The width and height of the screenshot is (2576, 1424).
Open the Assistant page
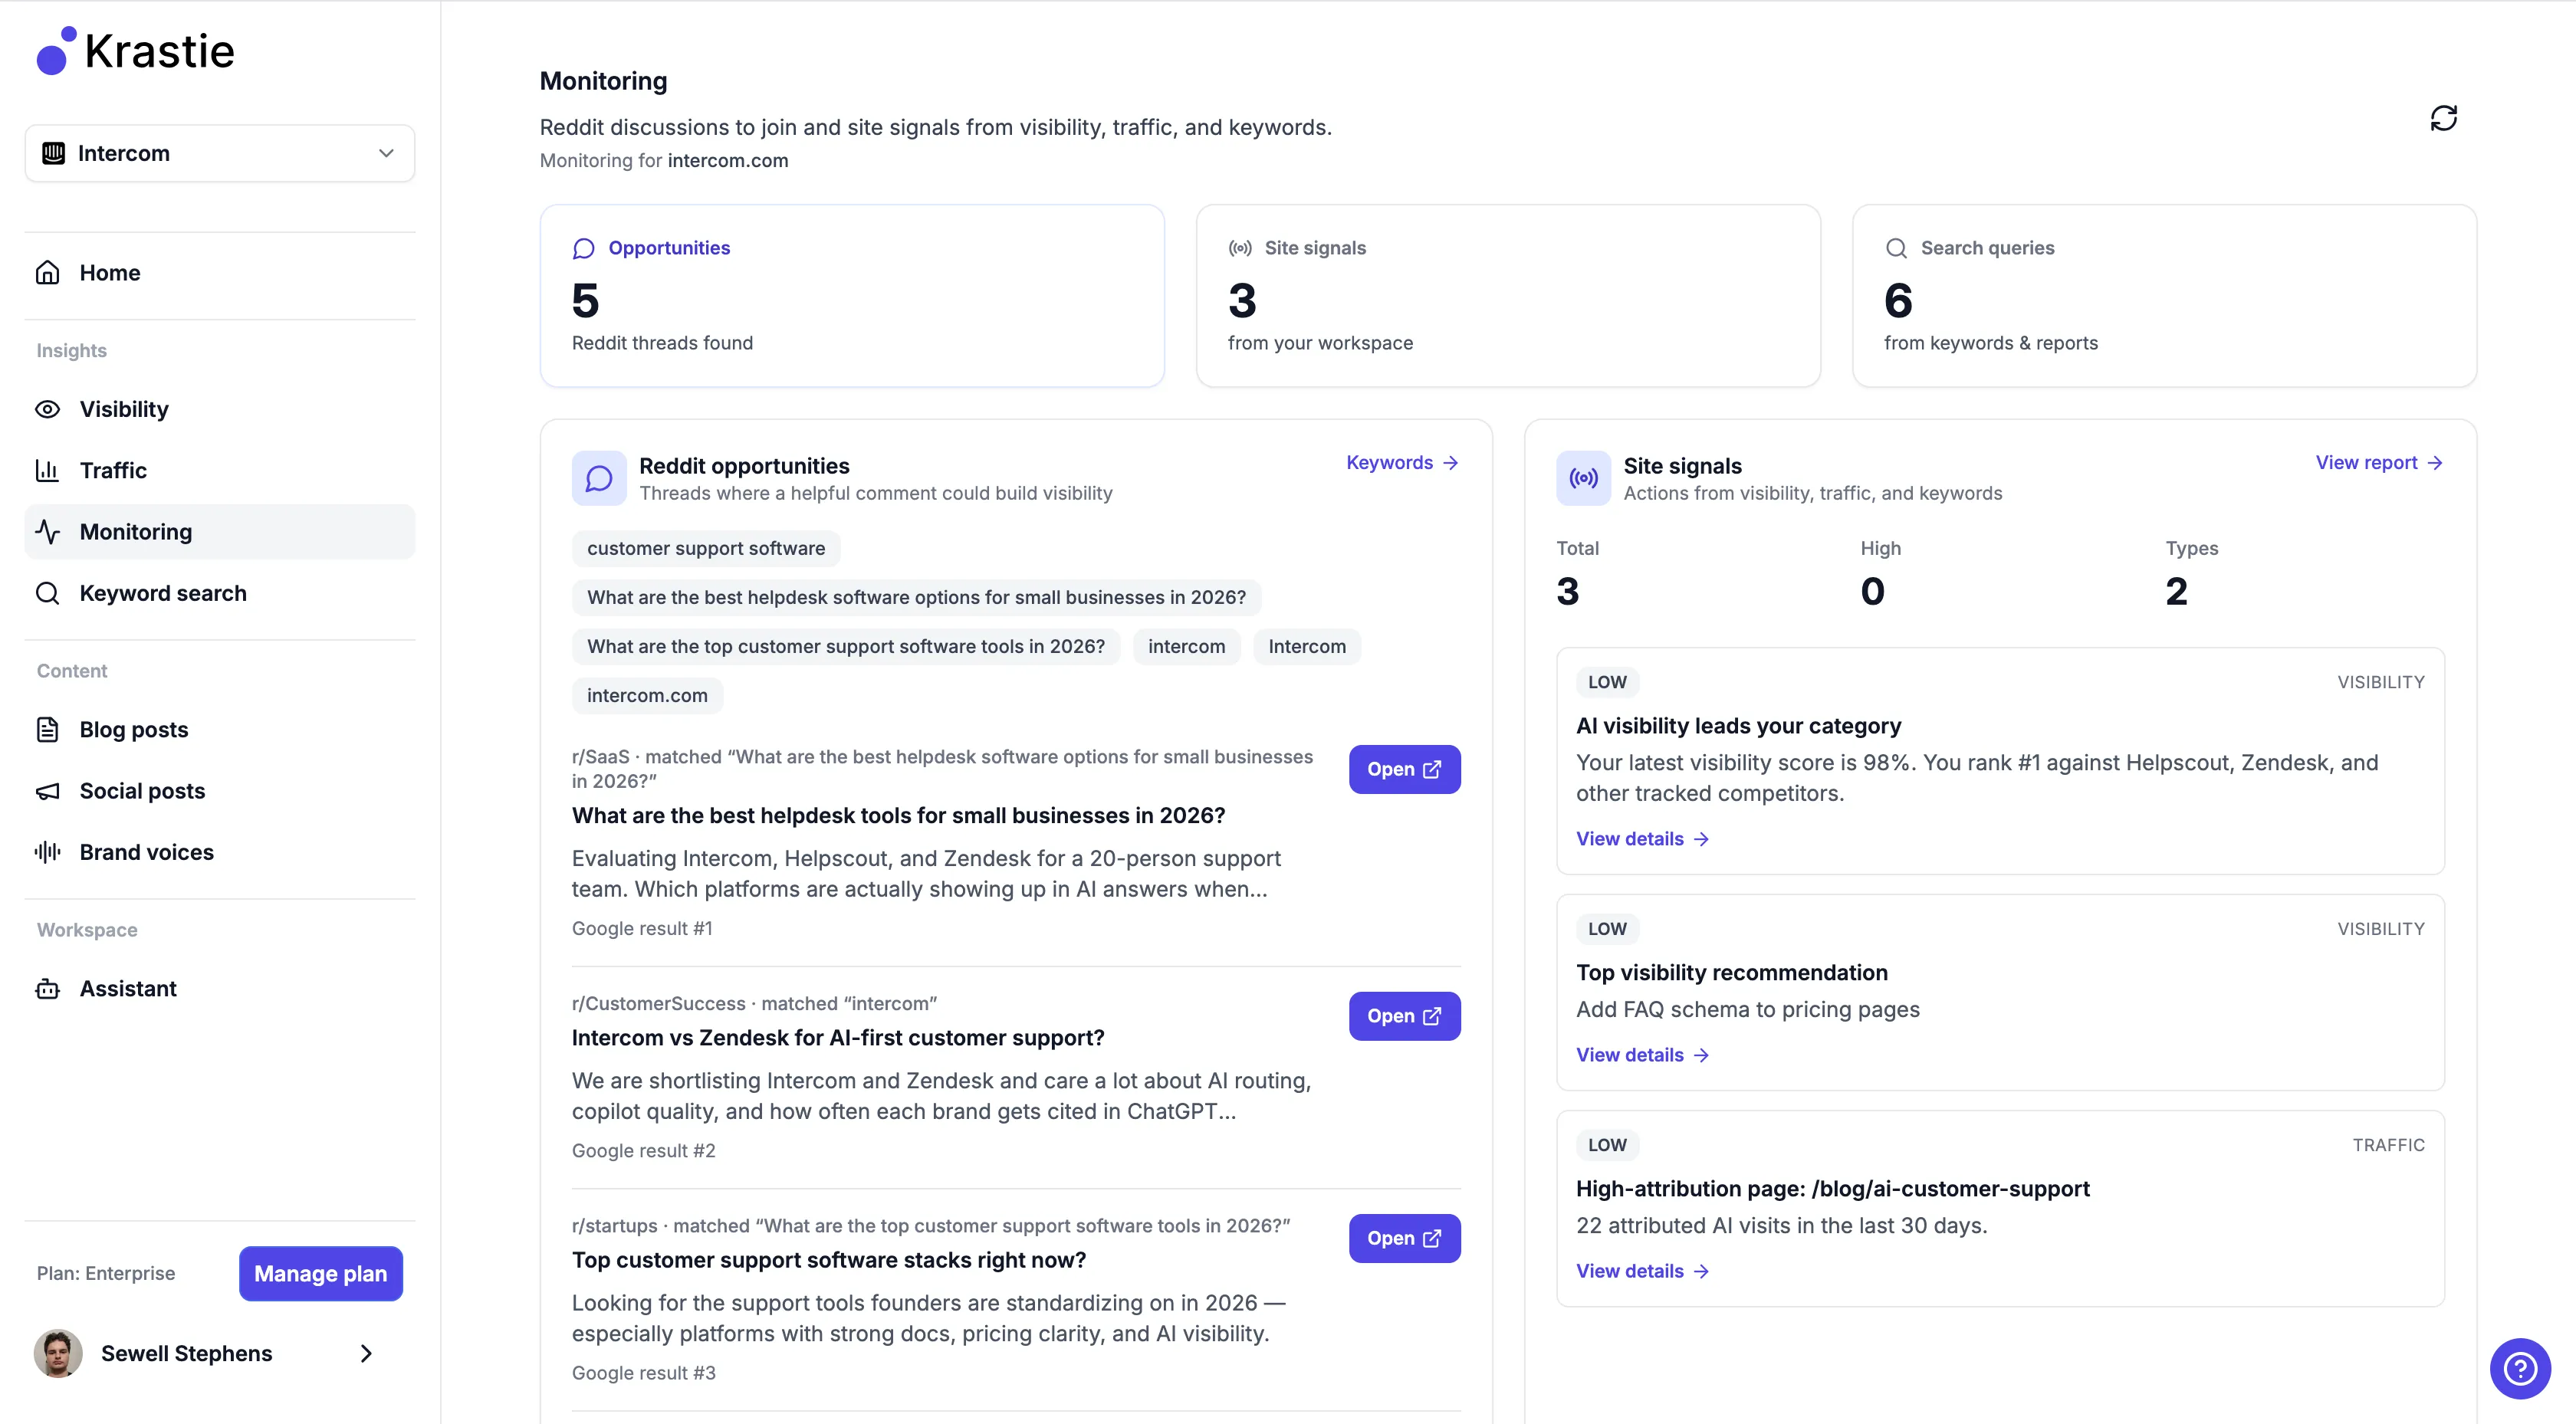220,989
